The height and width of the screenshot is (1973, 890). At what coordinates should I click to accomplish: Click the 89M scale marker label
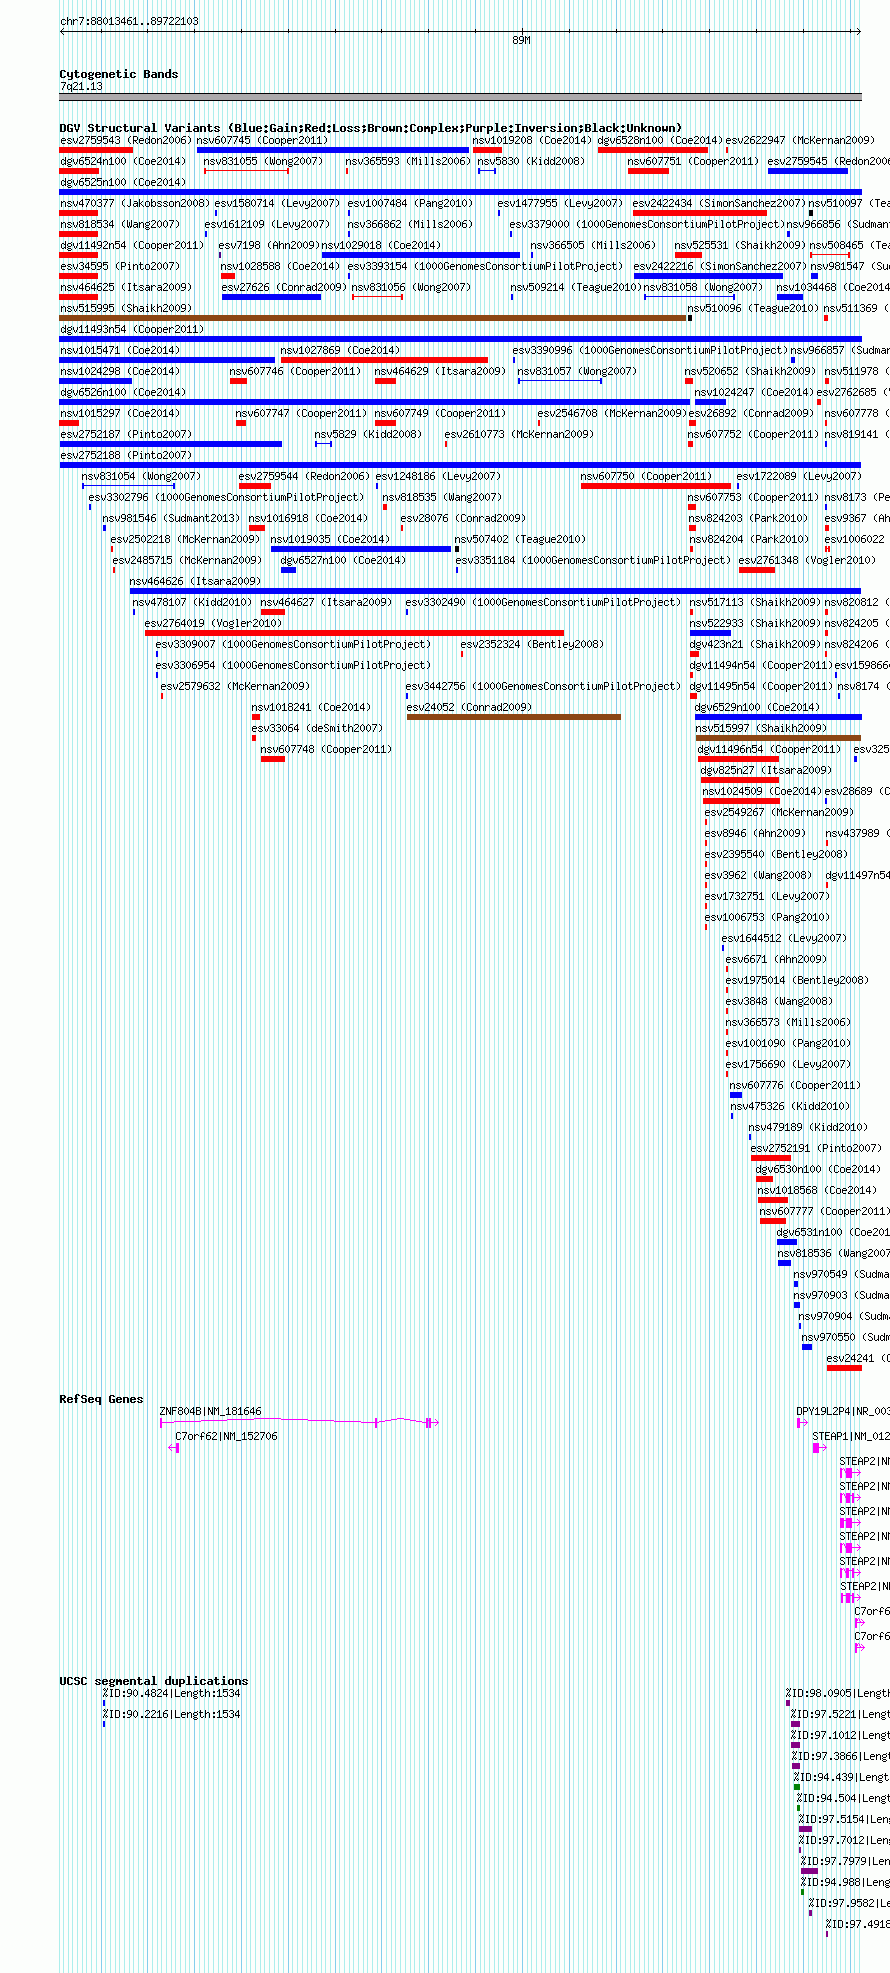(521, 41)
